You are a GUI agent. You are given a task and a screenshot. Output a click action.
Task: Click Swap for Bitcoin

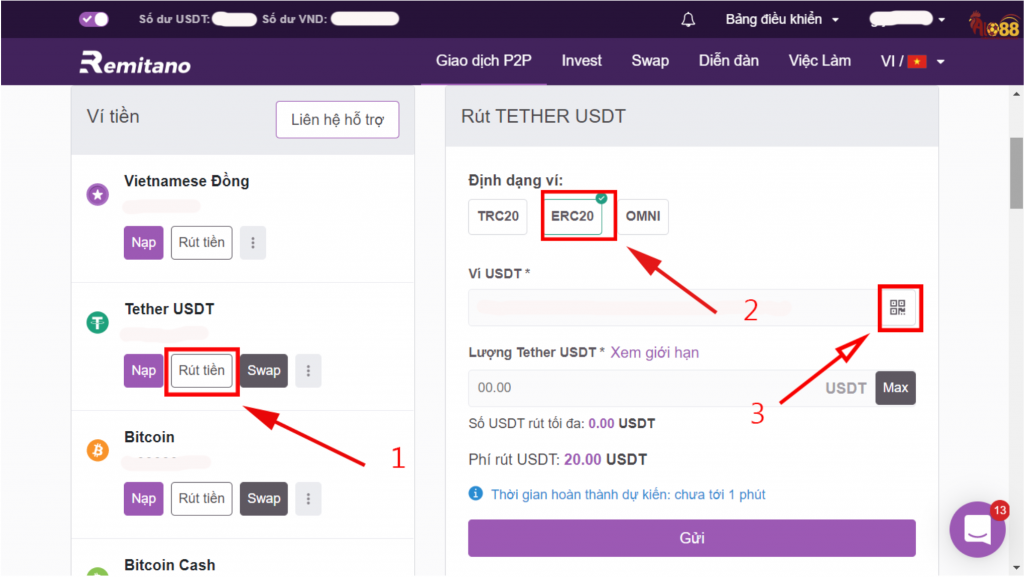pos(264,499)
